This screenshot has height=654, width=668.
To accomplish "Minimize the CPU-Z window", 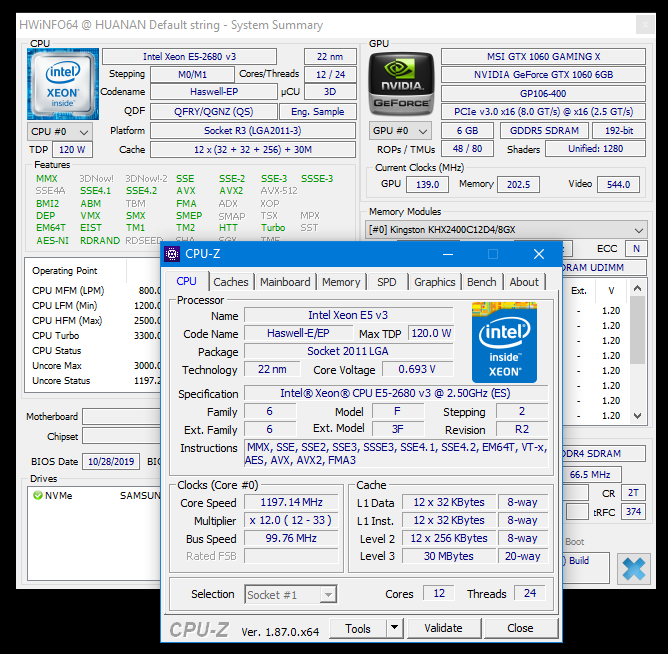I will (x=448, y=254).
